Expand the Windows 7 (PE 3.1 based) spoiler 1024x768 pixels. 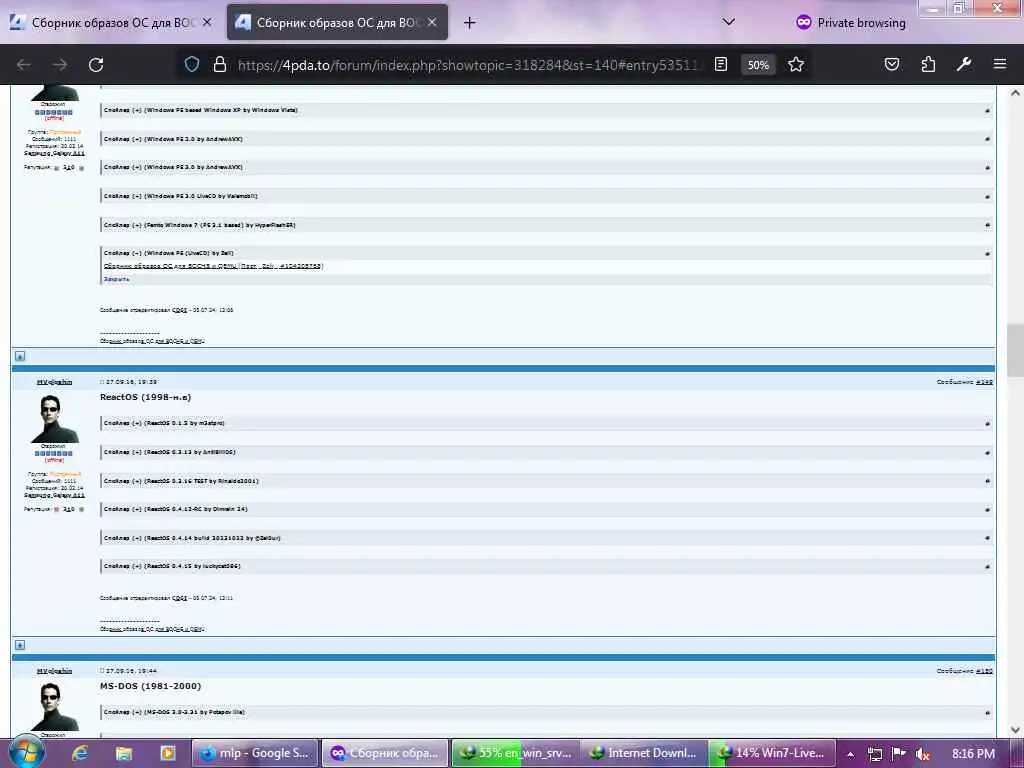pos(546,225)
